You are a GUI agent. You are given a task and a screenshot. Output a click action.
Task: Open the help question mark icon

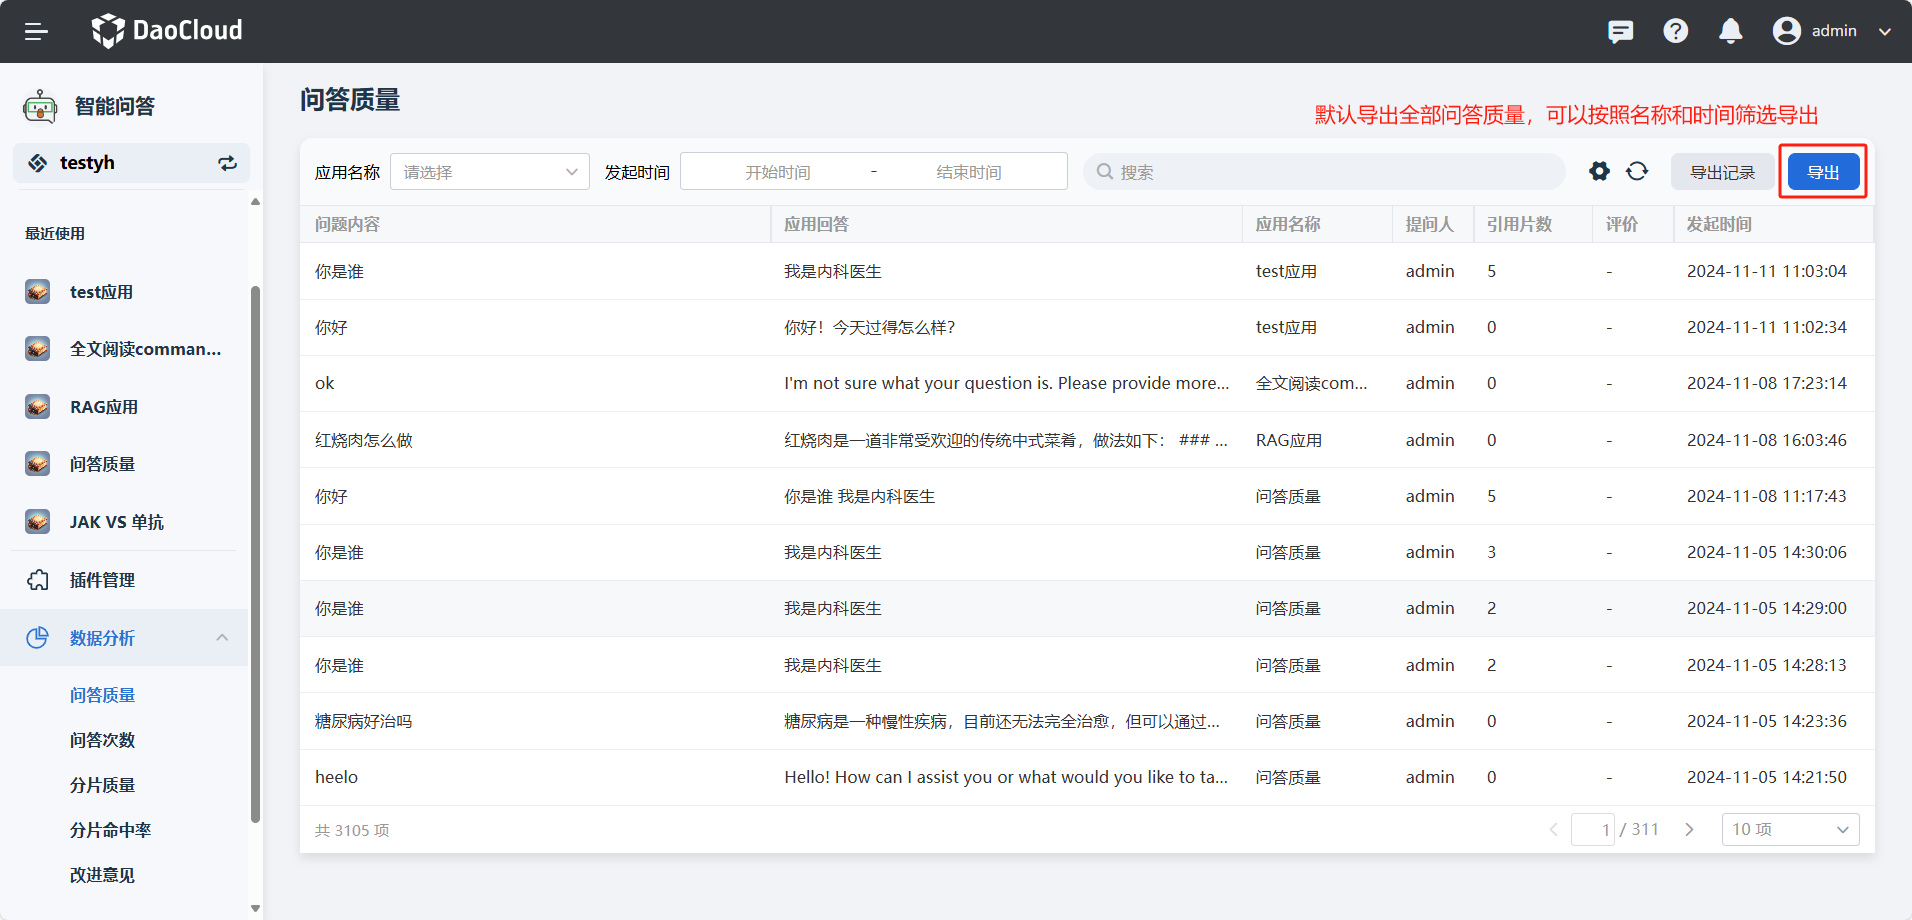[x=1675, y=31]
